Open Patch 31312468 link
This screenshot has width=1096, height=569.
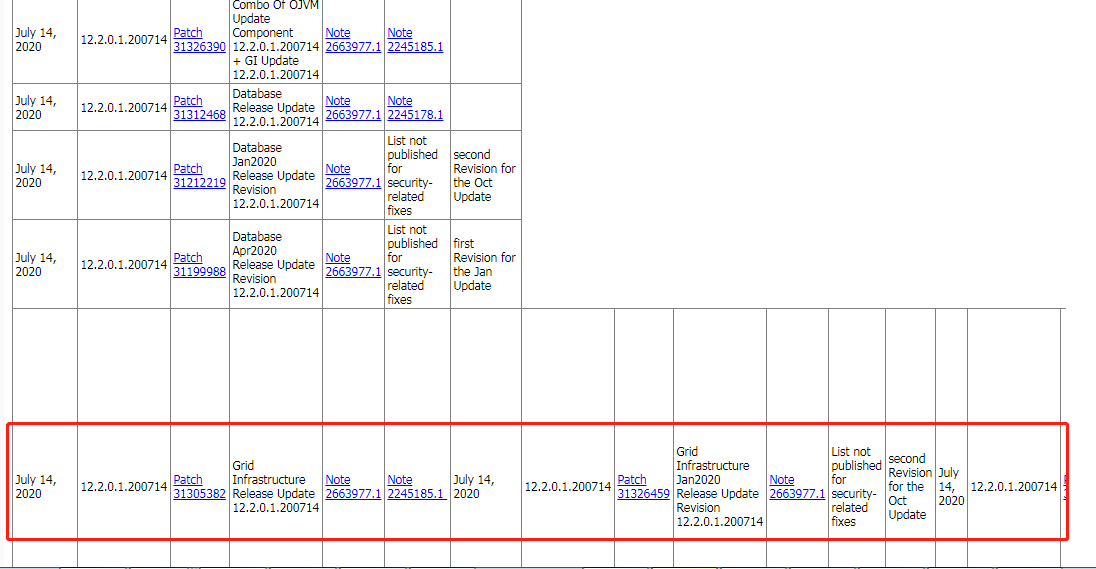click(199, 108)
